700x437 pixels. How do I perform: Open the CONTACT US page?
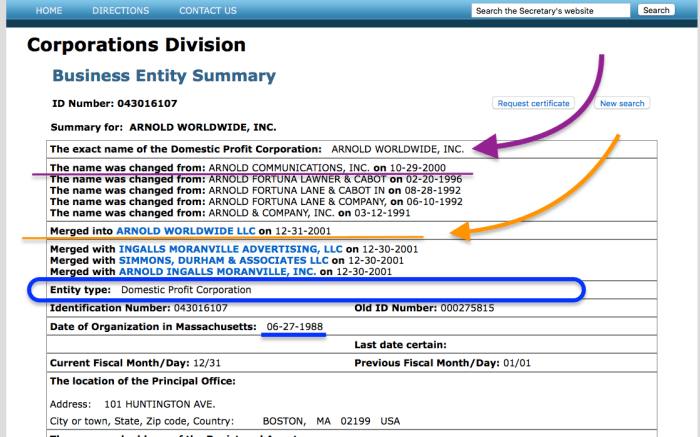[208, 11]
